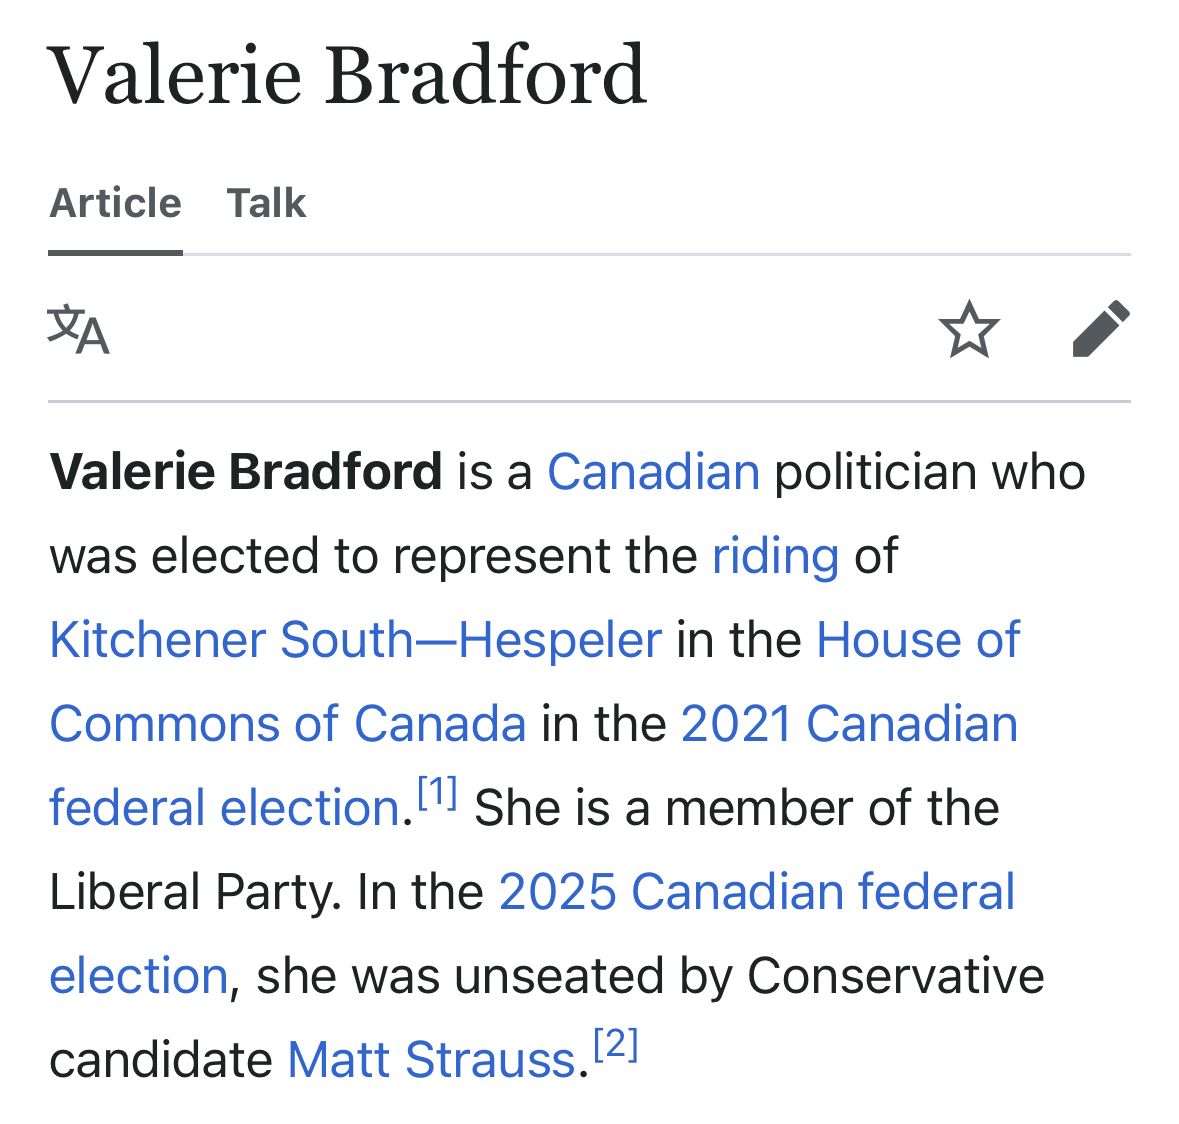Image resolution: width=1179 pixels, height=1124 pixels.
Task: Click the bold Valerie Bradford name in the paragraph
Action: pos(246,472)
